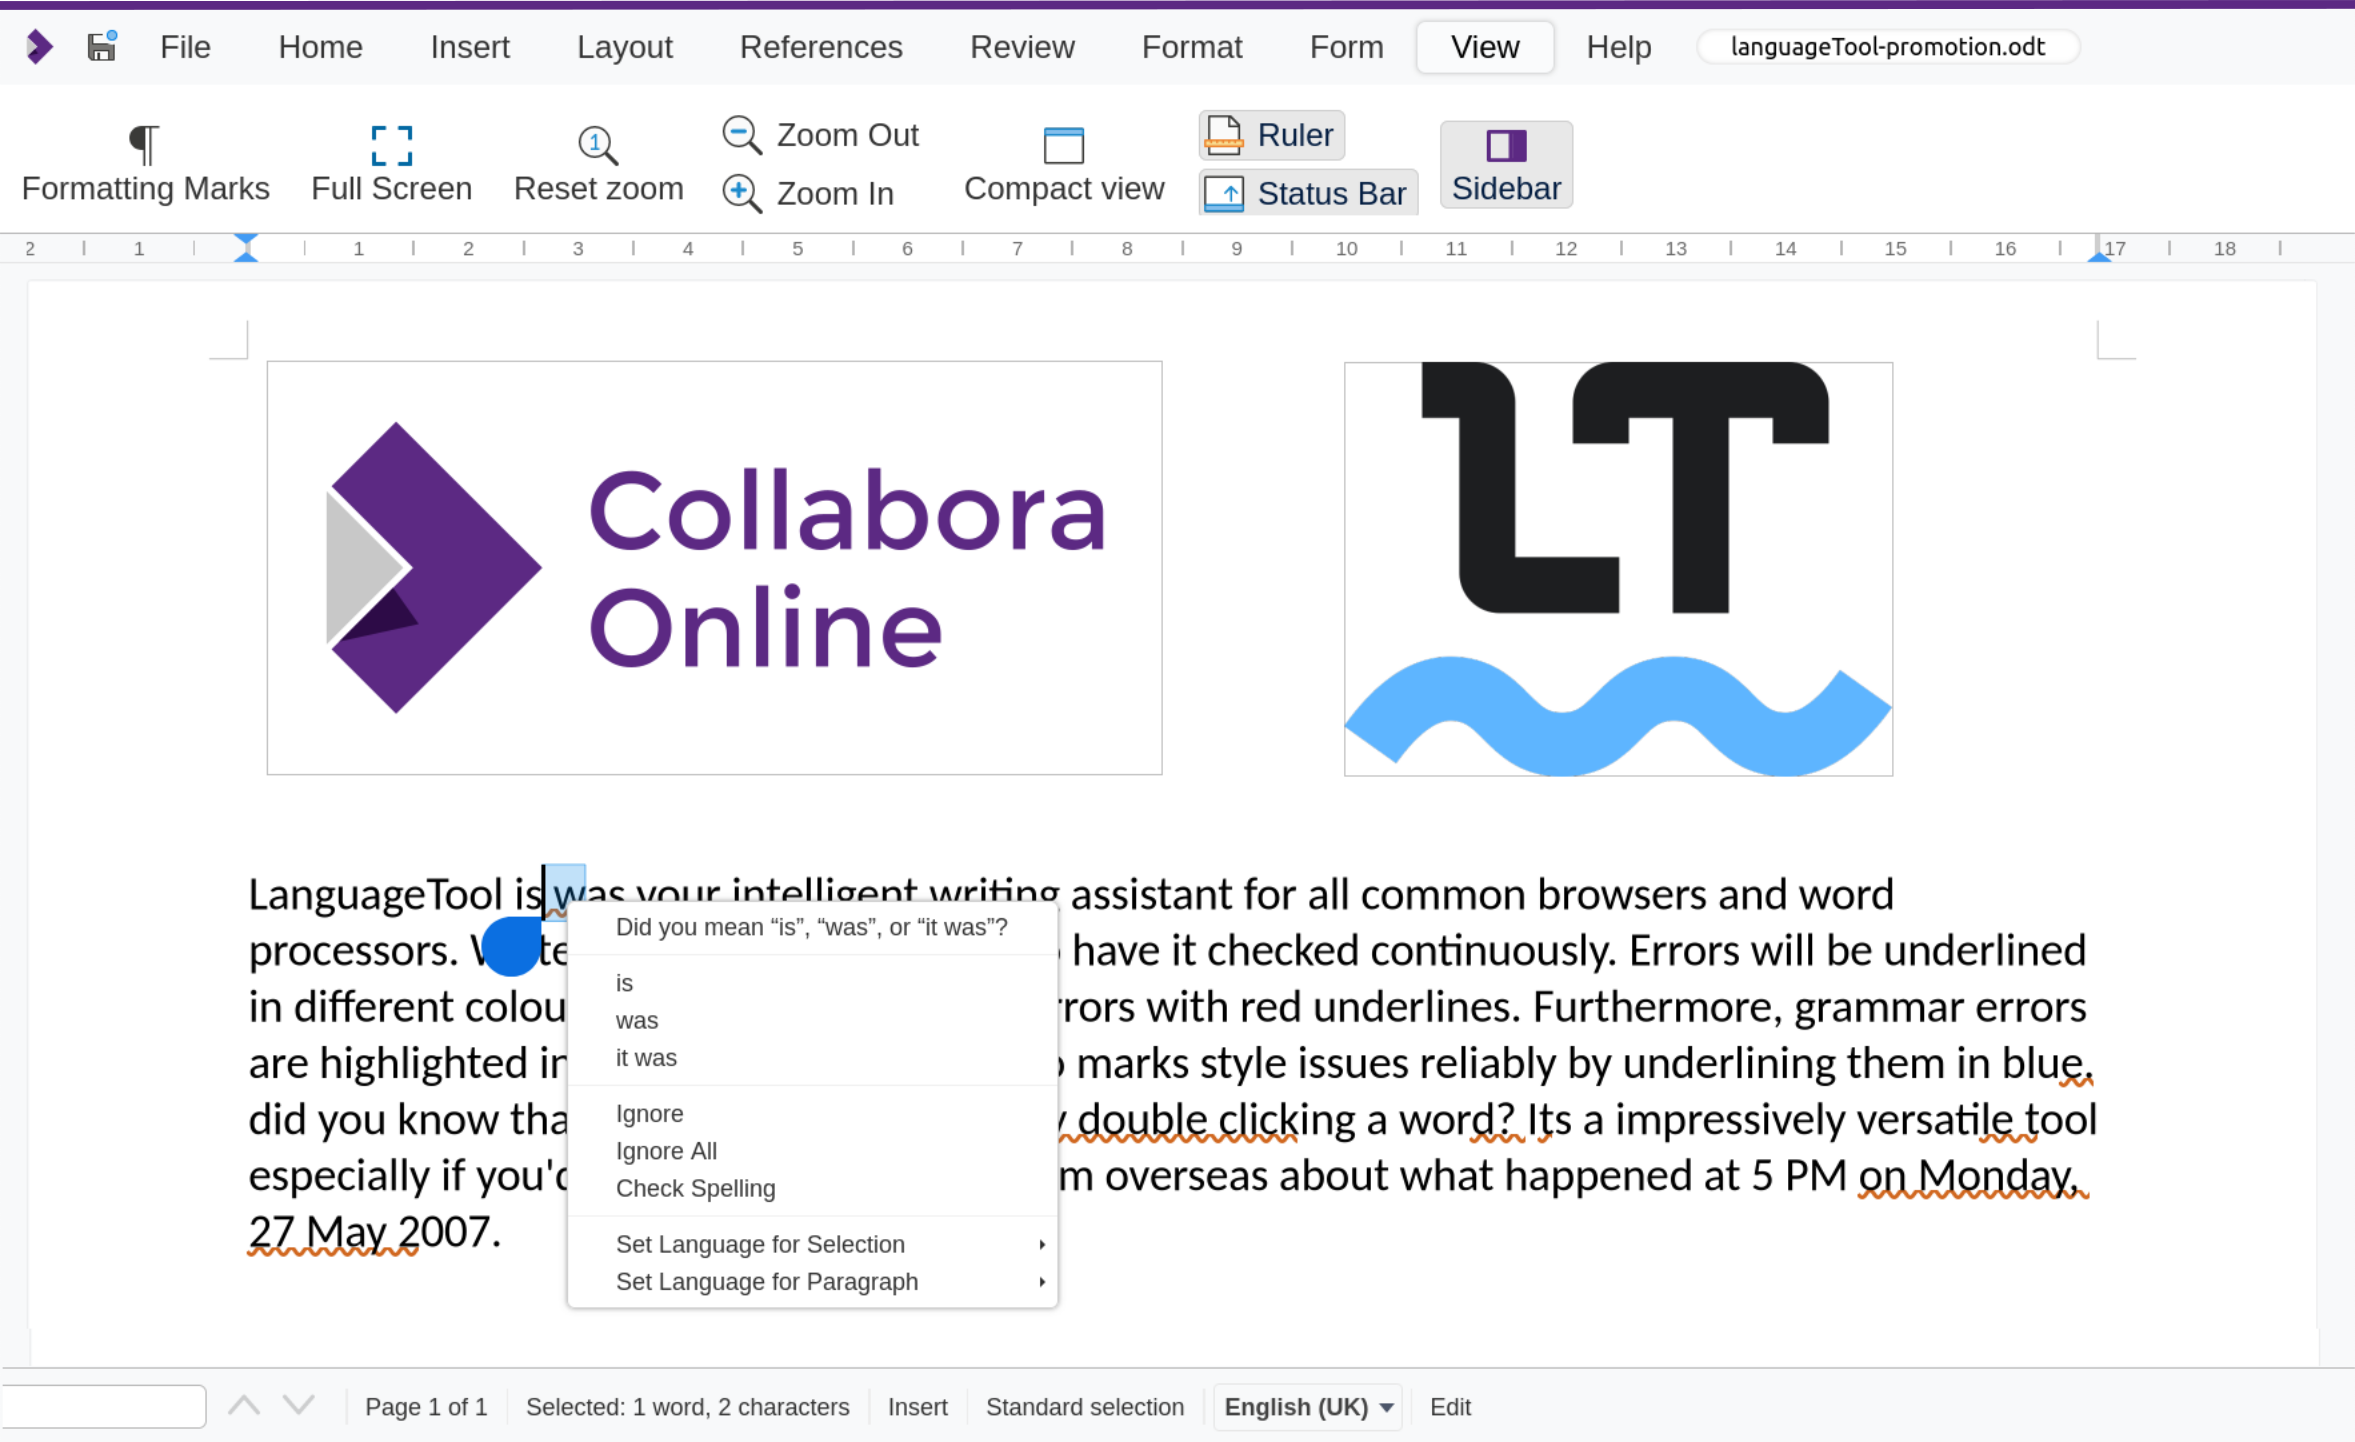Switch to the Form tab
The width and height of the screenshot is (2355, 1442).
[x=1346, y=47]
